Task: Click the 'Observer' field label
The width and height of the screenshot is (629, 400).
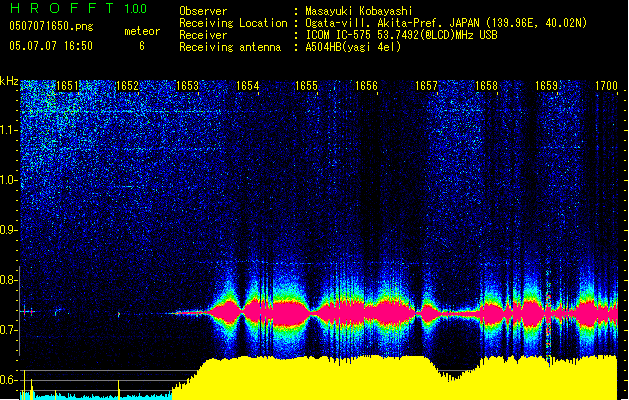Action: (203, 11)
